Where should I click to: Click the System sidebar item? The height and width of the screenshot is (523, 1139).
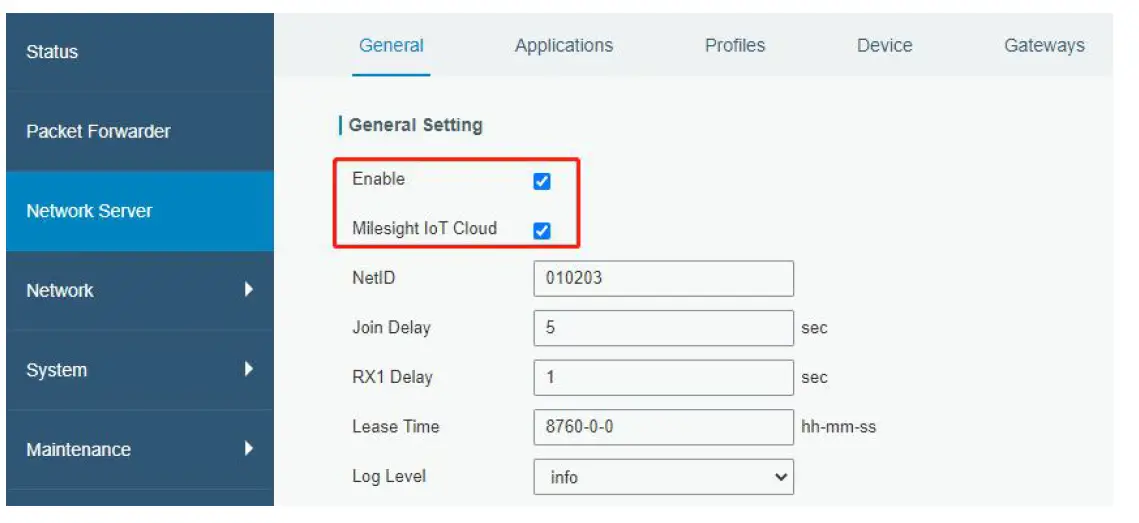[56, 370]
